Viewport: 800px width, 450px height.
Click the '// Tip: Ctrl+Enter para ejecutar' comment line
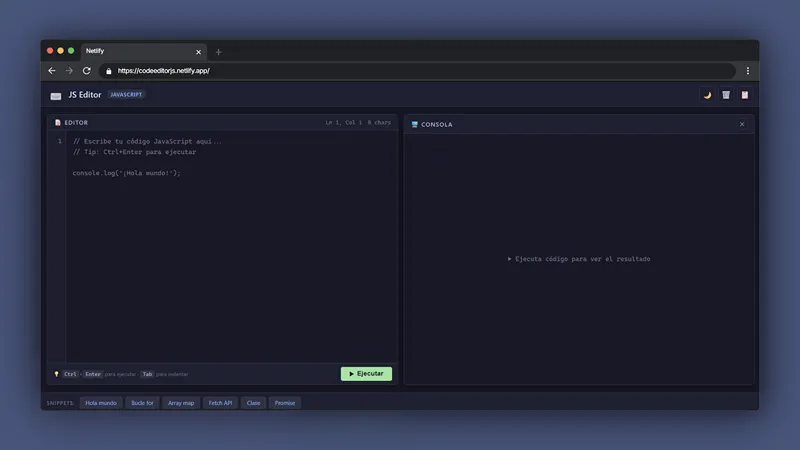[134, 152]
